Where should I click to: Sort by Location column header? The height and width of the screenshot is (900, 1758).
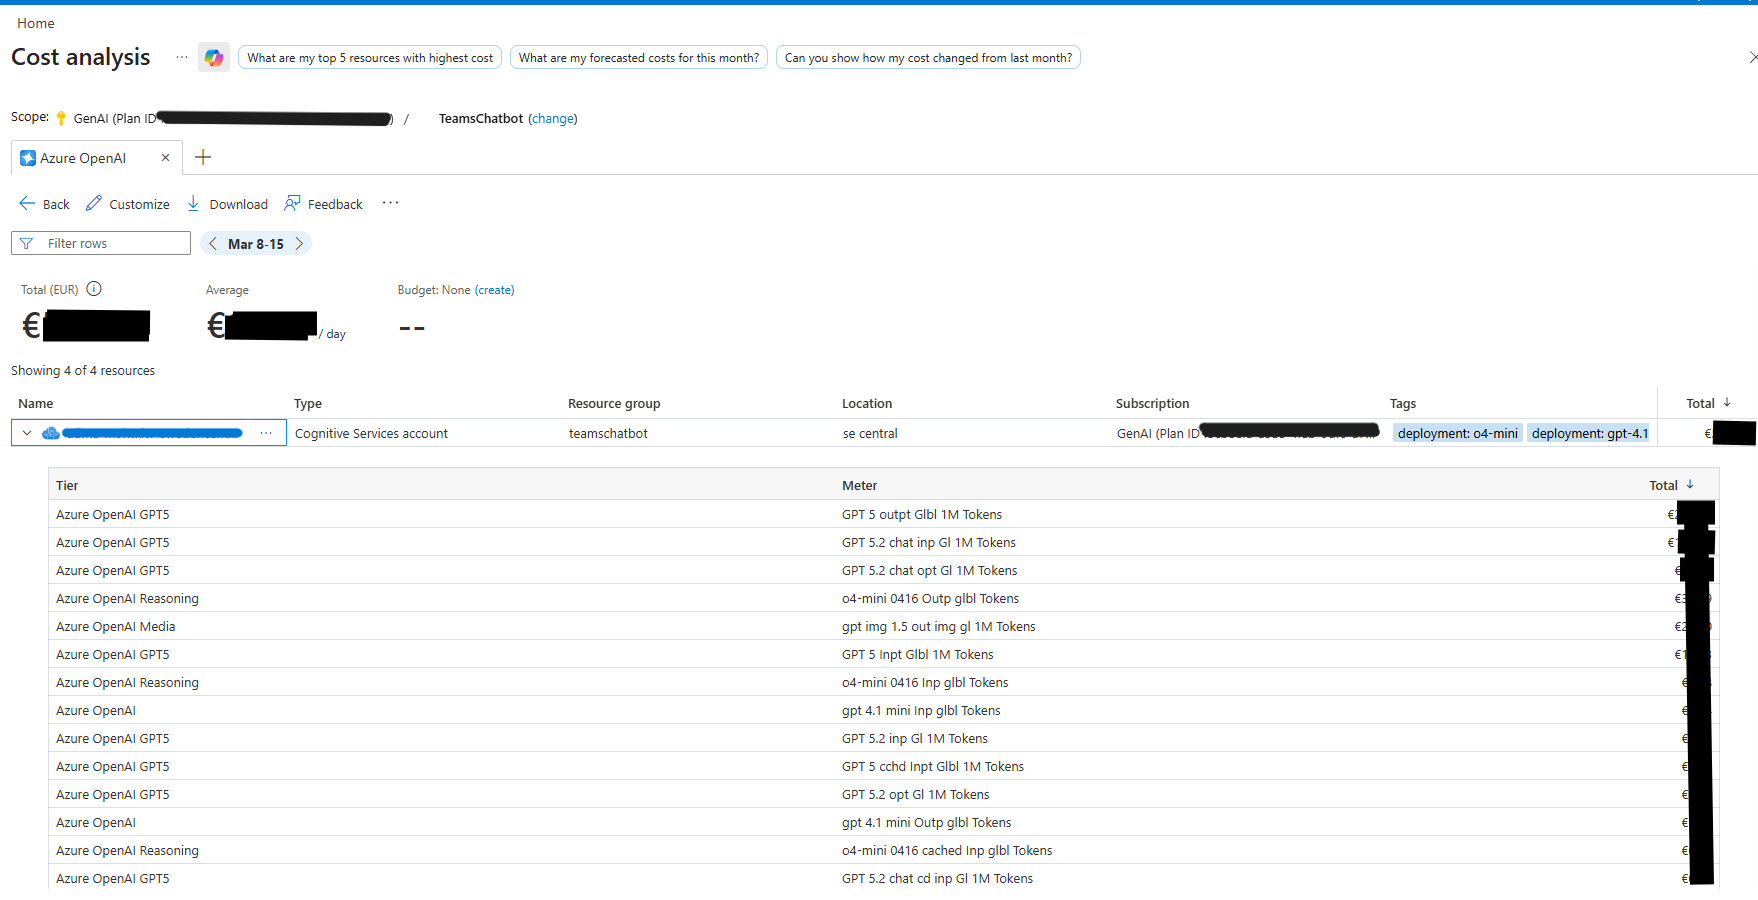867,403
